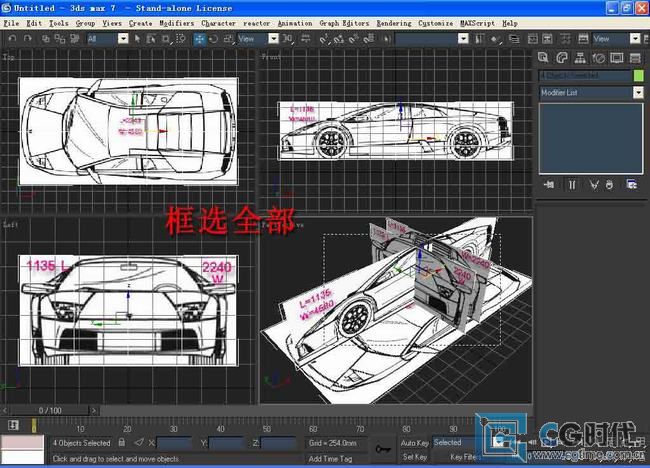This screenshot has height=468, width=650.
Task: Expand the Modifier List dropdown
Action: point(638,93)
